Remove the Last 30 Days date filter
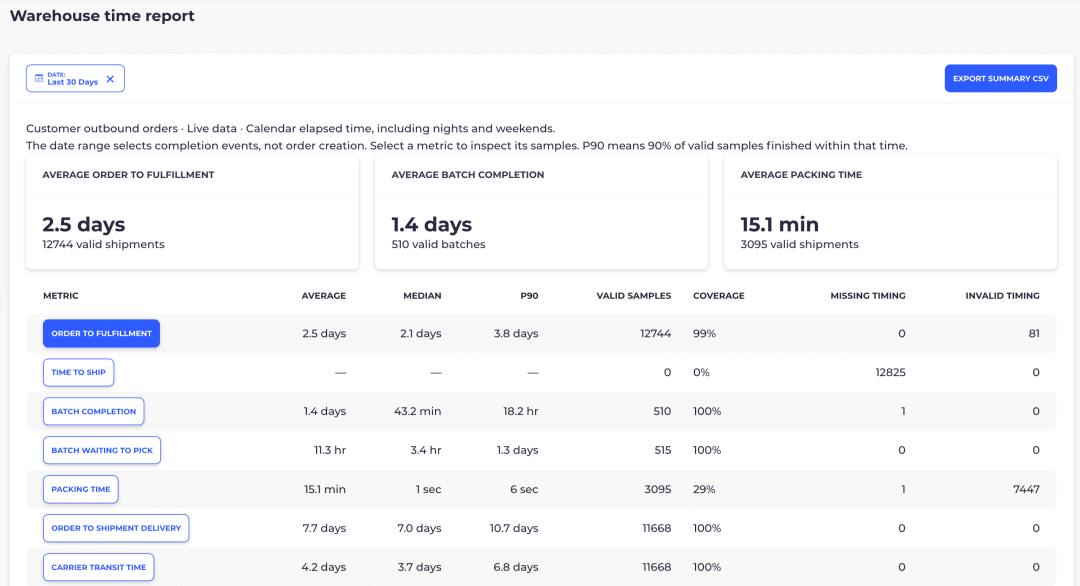Image resolution: width=1080 pixels, height=586 pixels. (110, 79)
